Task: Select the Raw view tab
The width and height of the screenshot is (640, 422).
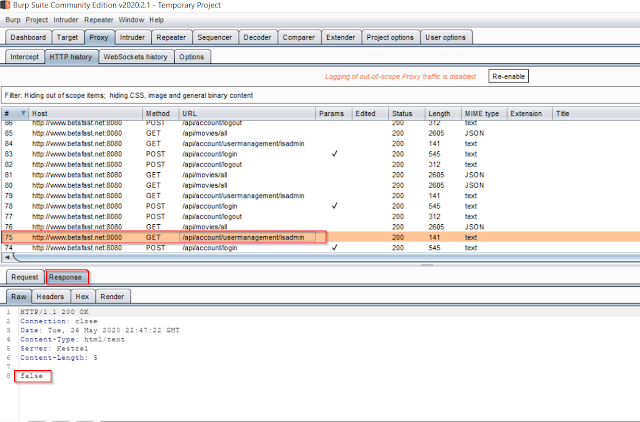Action: coord(19,297)
